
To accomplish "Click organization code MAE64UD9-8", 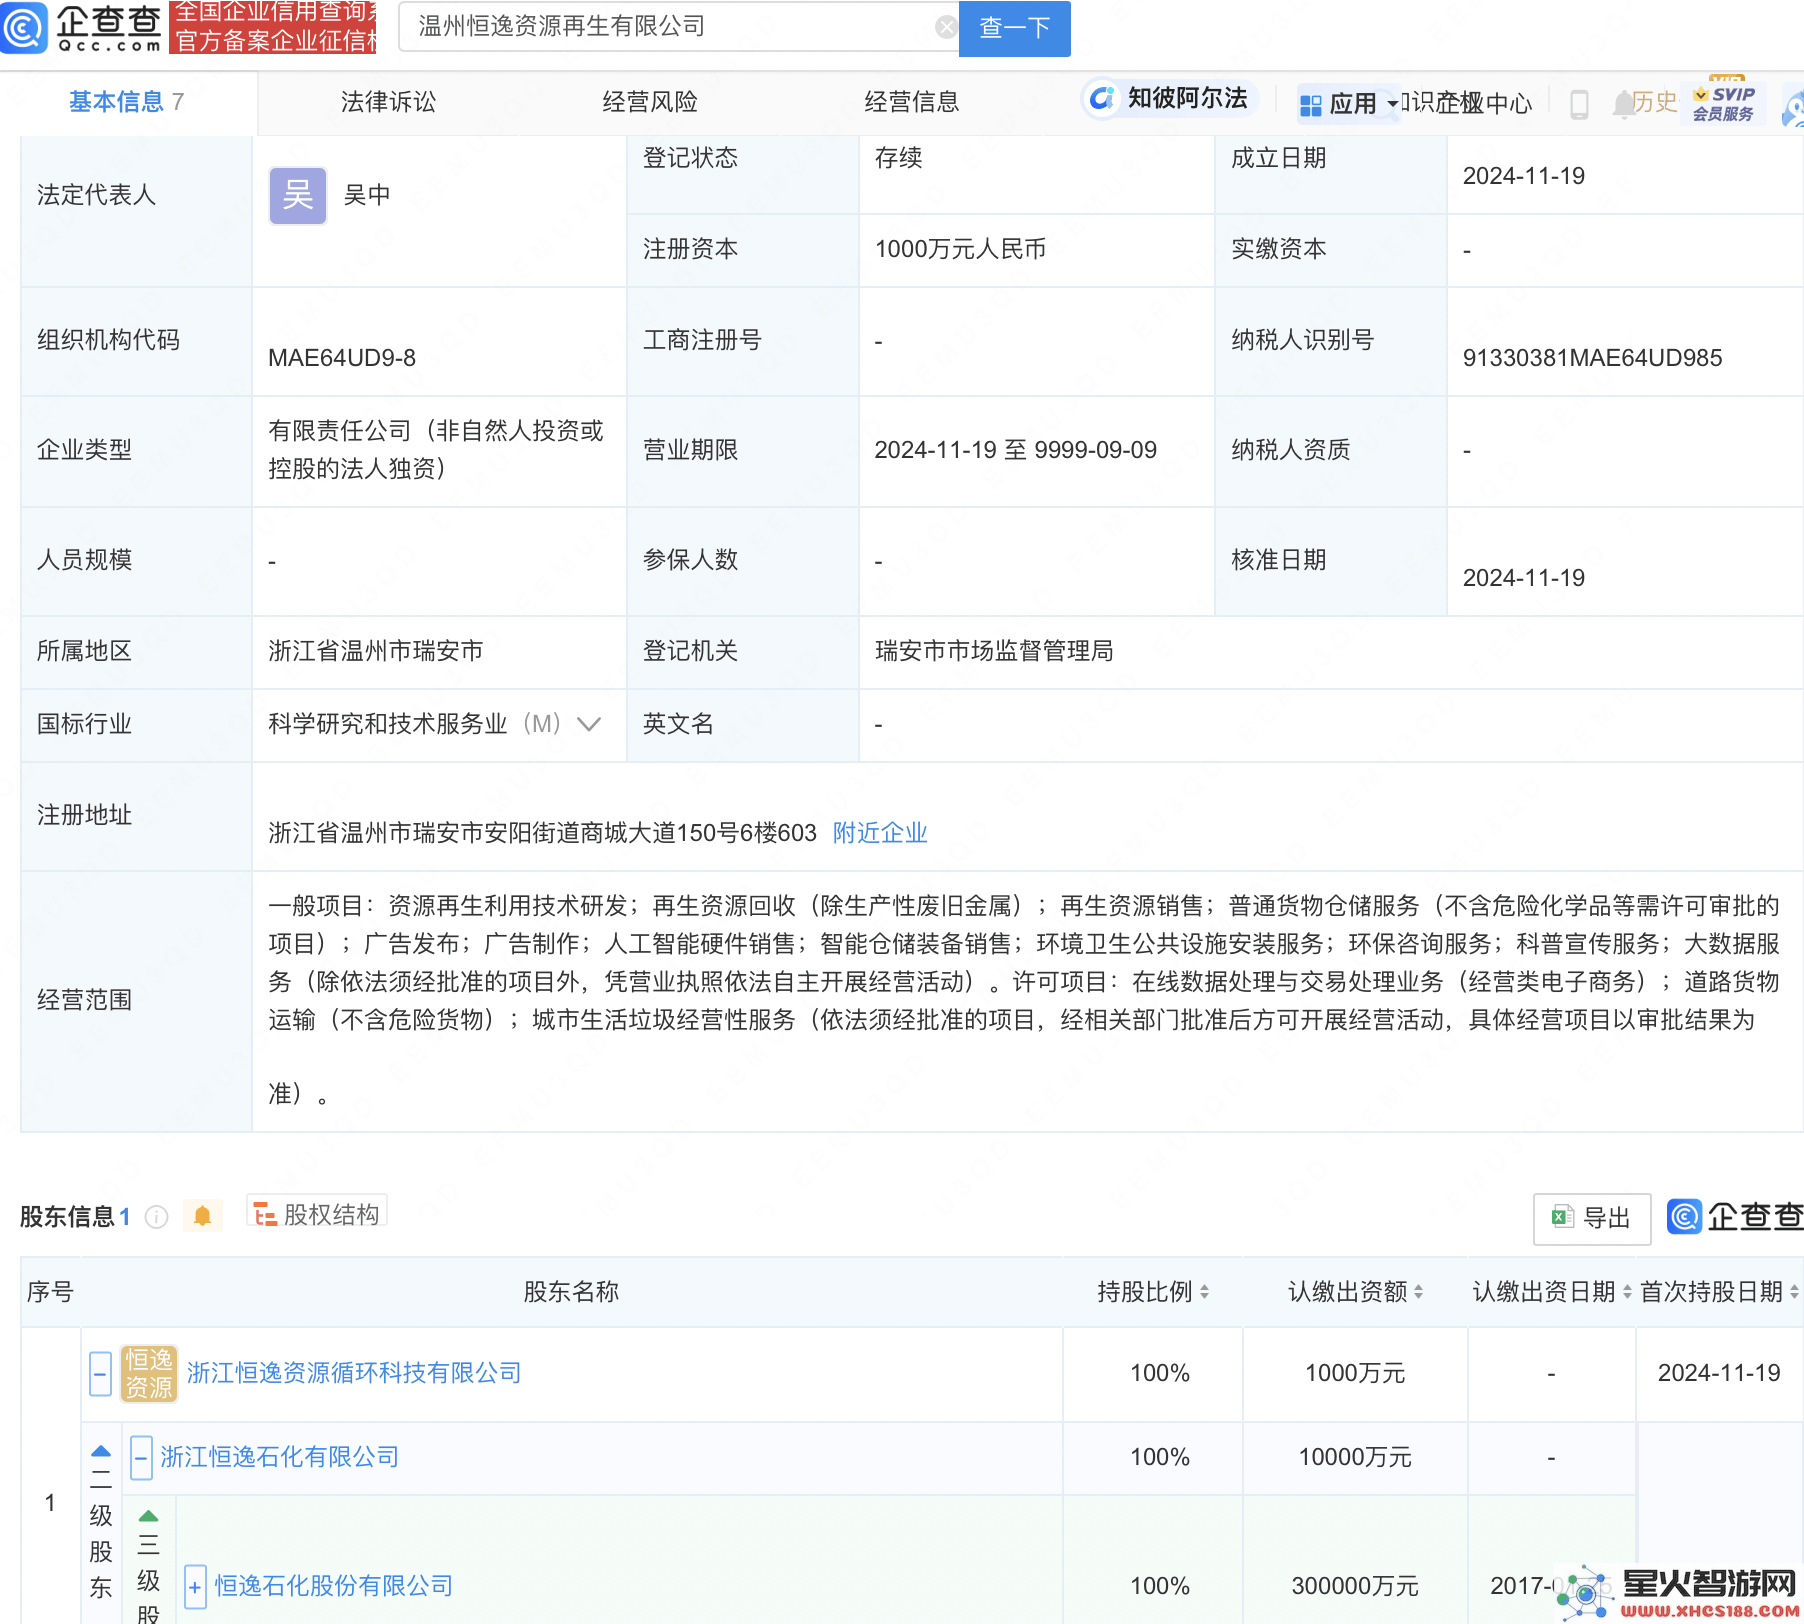I will click(x=342, y=358).
